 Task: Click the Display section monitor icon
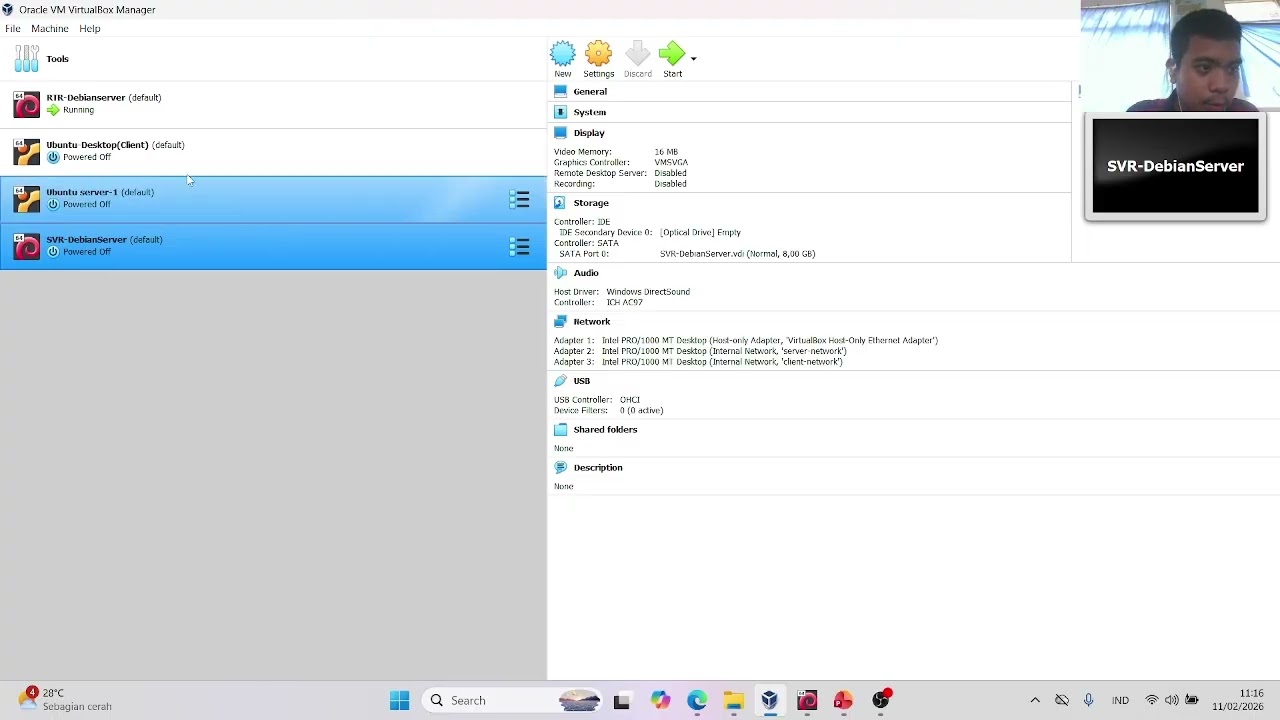pos(560,133)
